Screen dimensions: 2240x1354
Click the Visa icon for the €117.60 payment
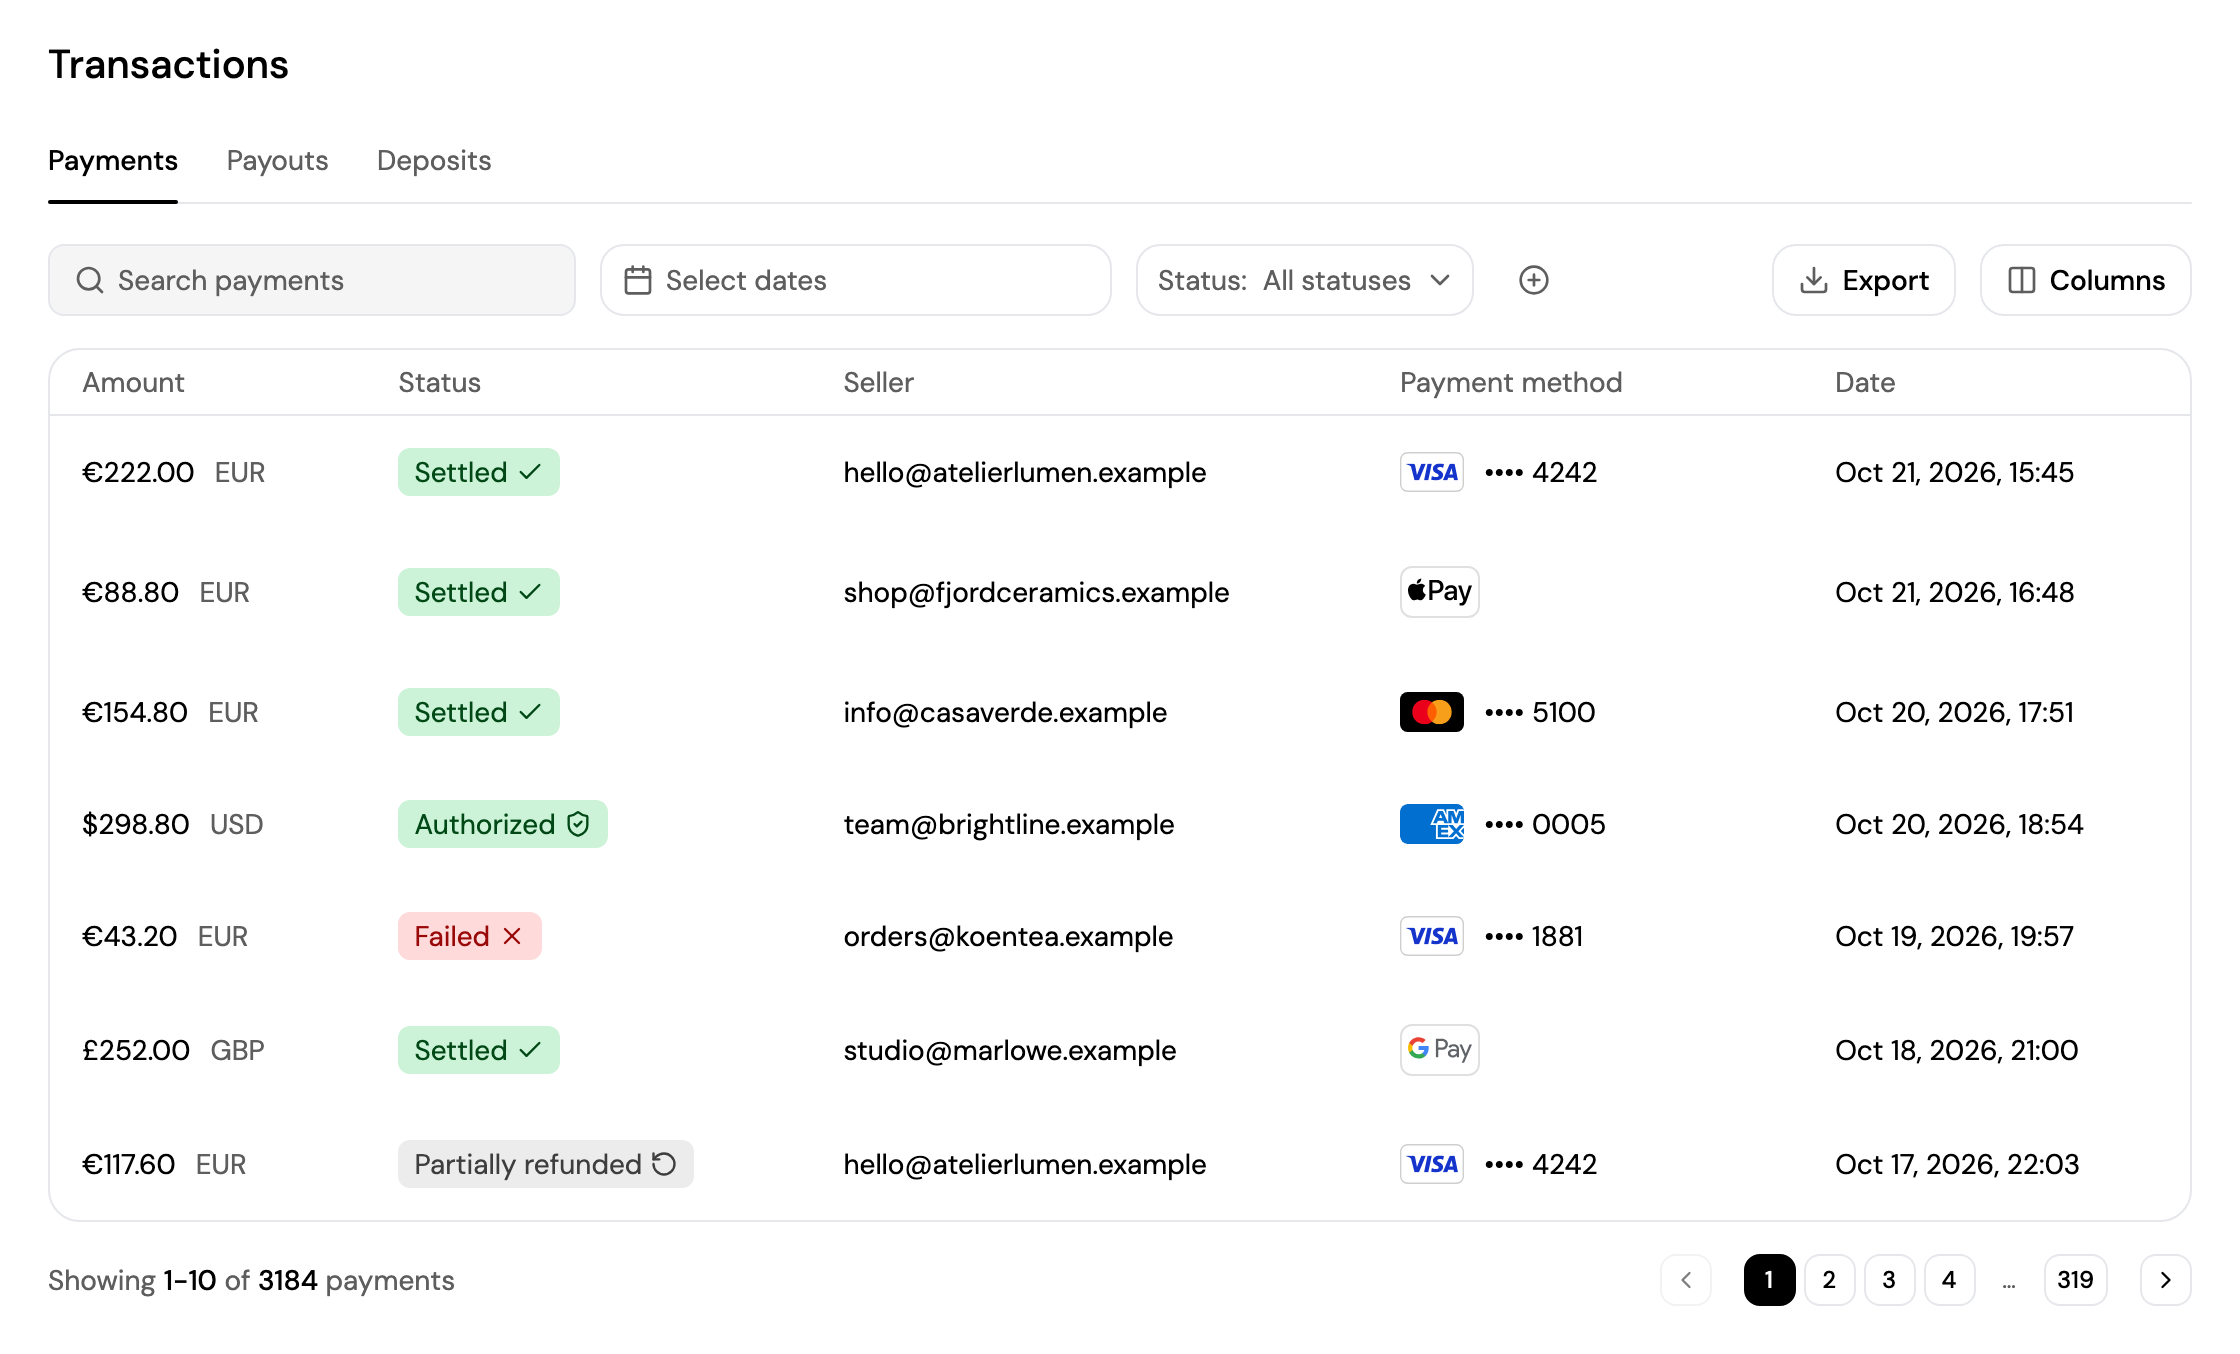(1431, 1164)
